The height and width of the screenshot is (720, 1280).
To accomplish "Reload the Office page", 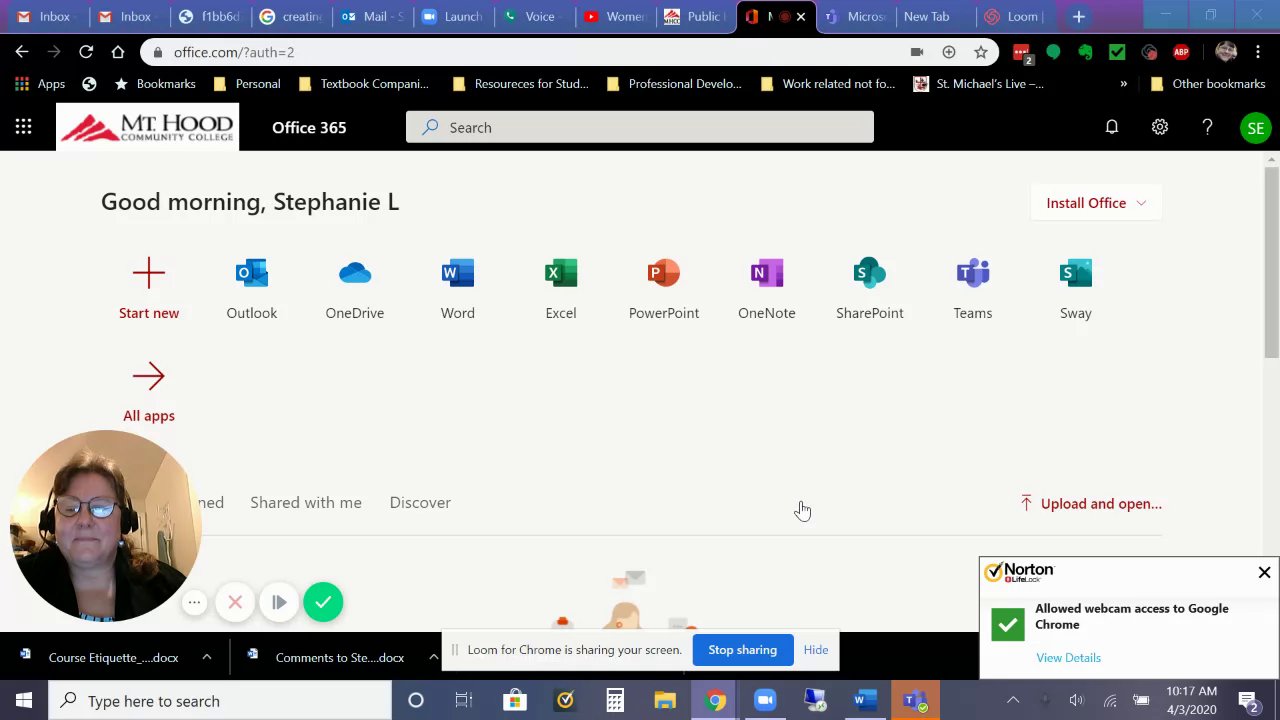I will tap(86, 52).
